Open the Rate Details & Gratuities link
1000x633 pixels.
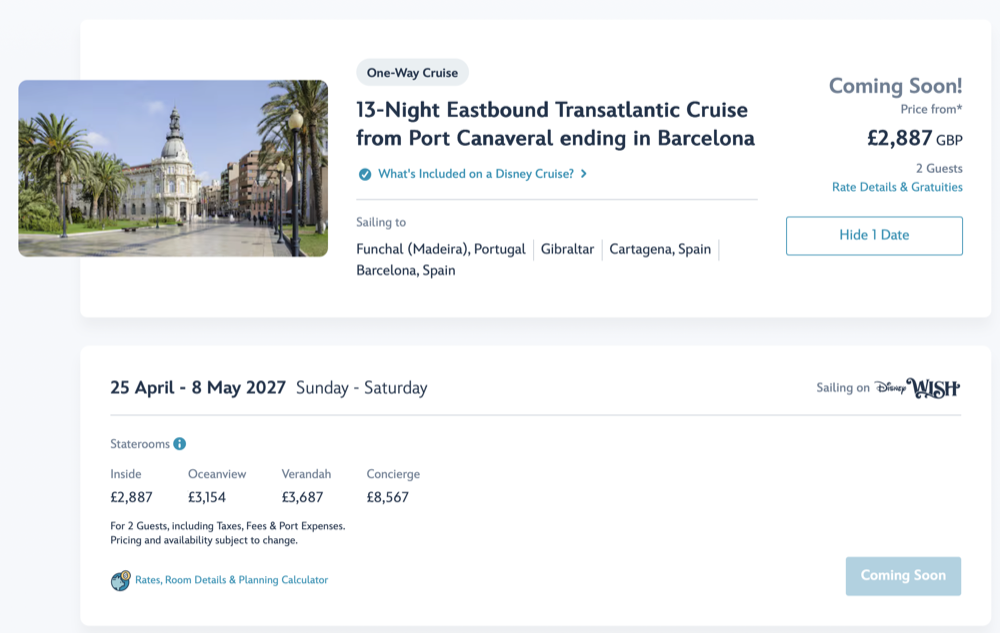[897, 187]
